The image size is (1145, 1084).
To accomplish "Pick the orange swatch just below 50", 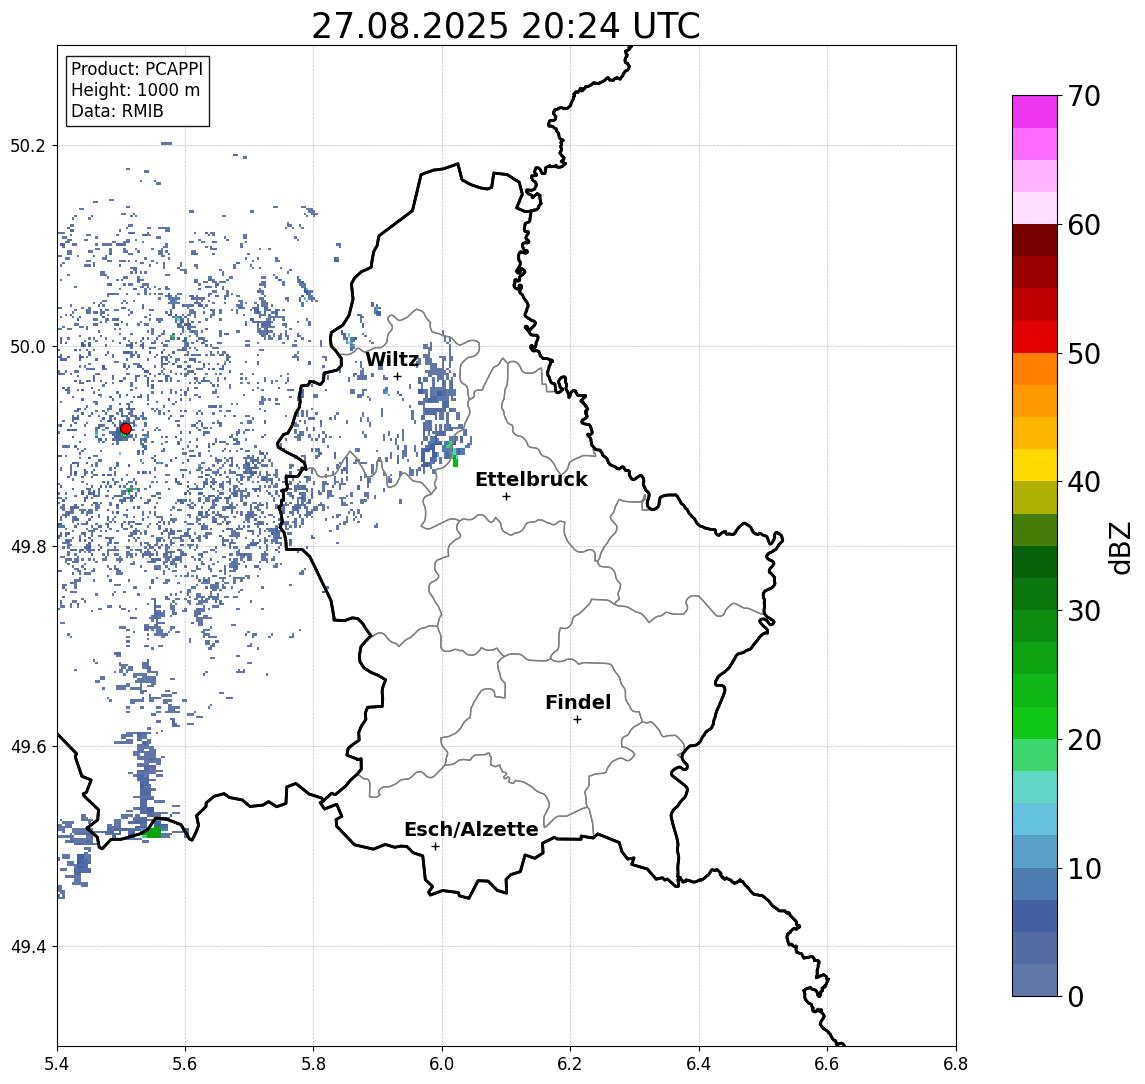I will click(x=1035, y=369).
